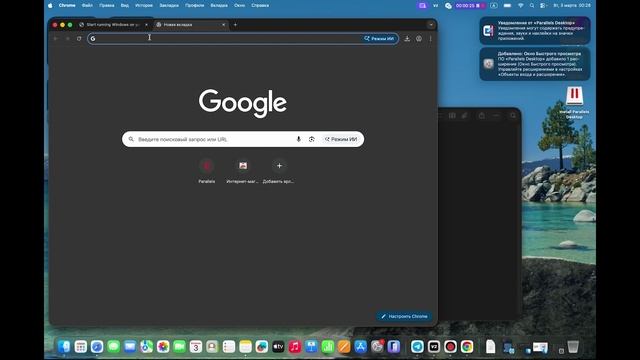Open Install Parallels Desktop desktop icon
This screenshot has height=360, width=640.
coord(574,102)
